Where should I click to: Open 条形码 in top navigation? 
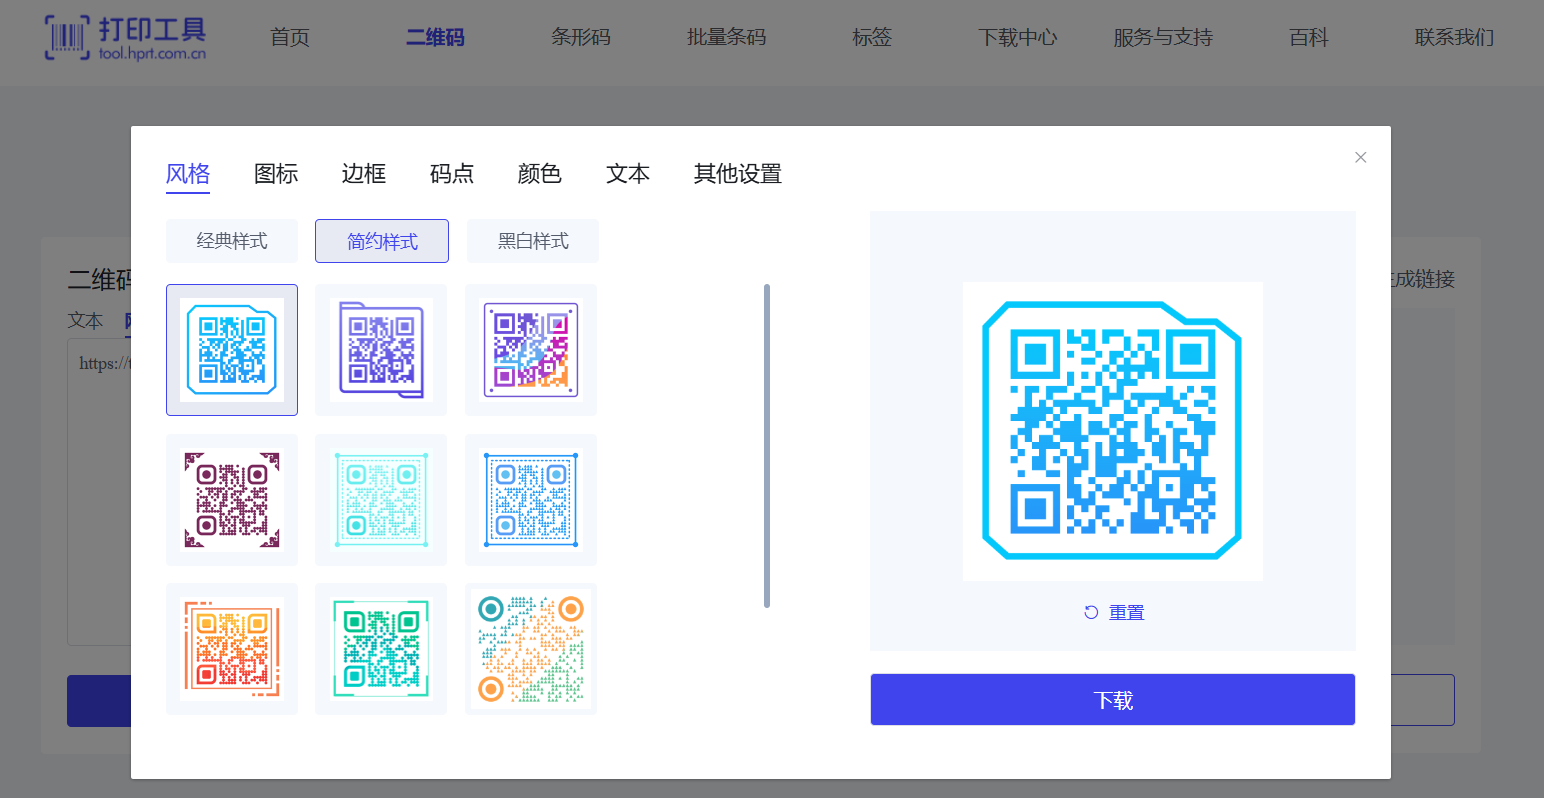click(581, 38)
